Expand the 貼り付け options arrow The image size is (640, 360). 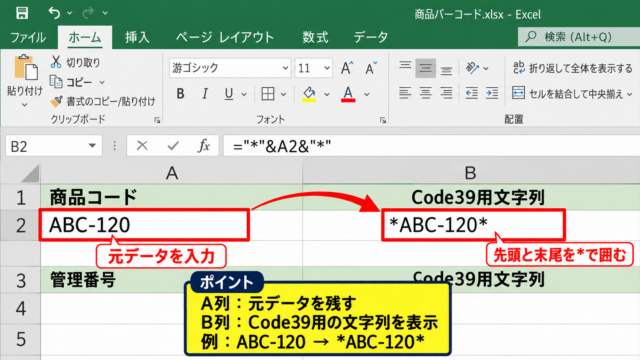[24, 105]
